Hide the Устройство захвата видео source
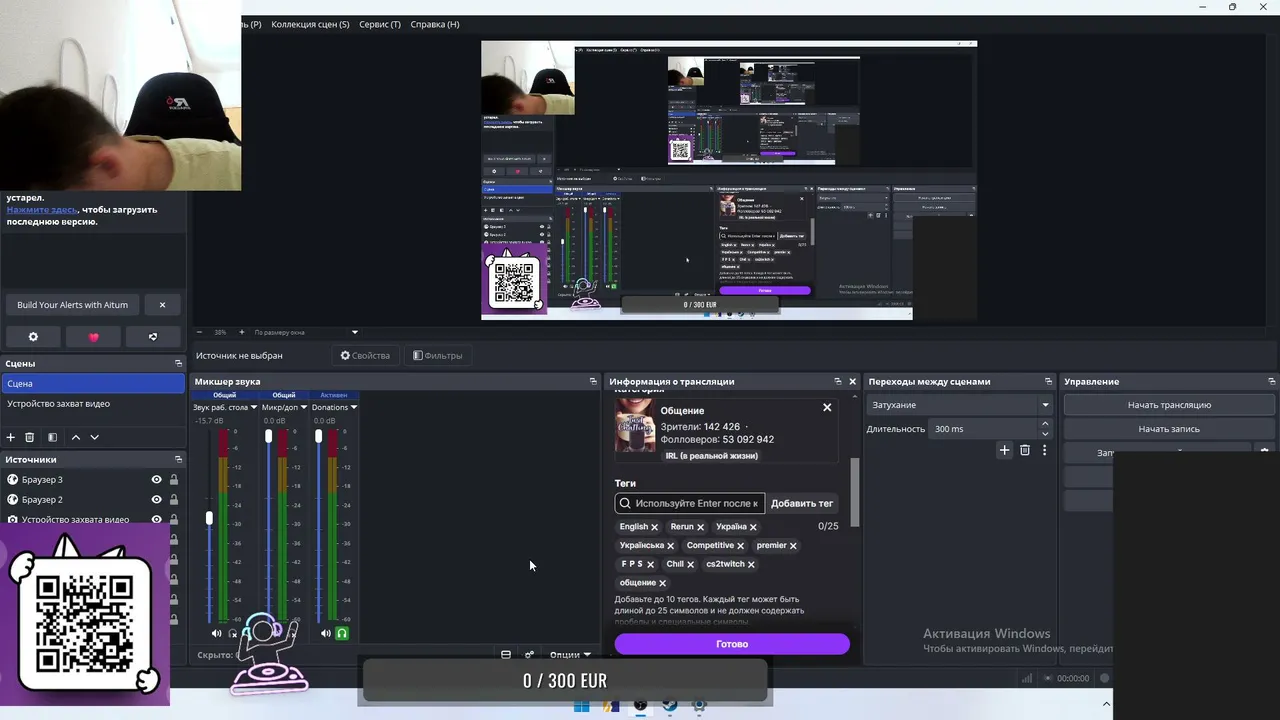1280x720 pixels. [156, 520]
